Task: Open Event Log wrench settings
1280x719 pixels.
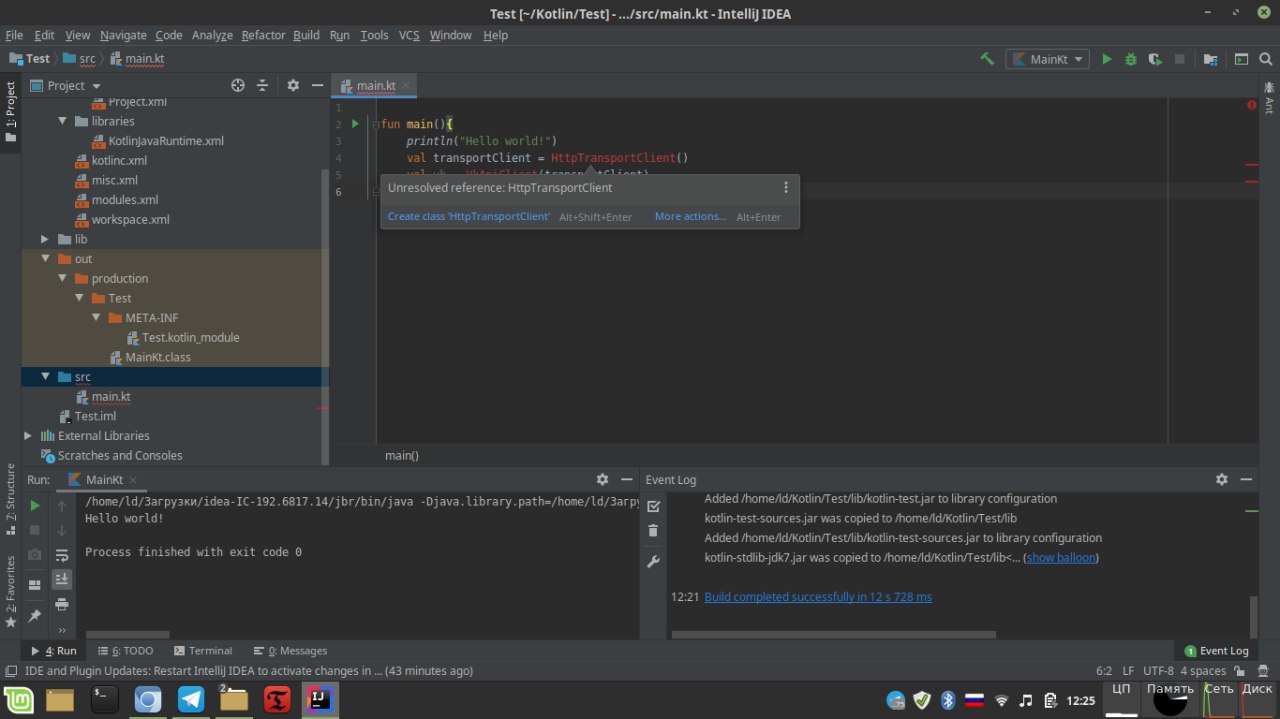Action: tap(653, 562)
